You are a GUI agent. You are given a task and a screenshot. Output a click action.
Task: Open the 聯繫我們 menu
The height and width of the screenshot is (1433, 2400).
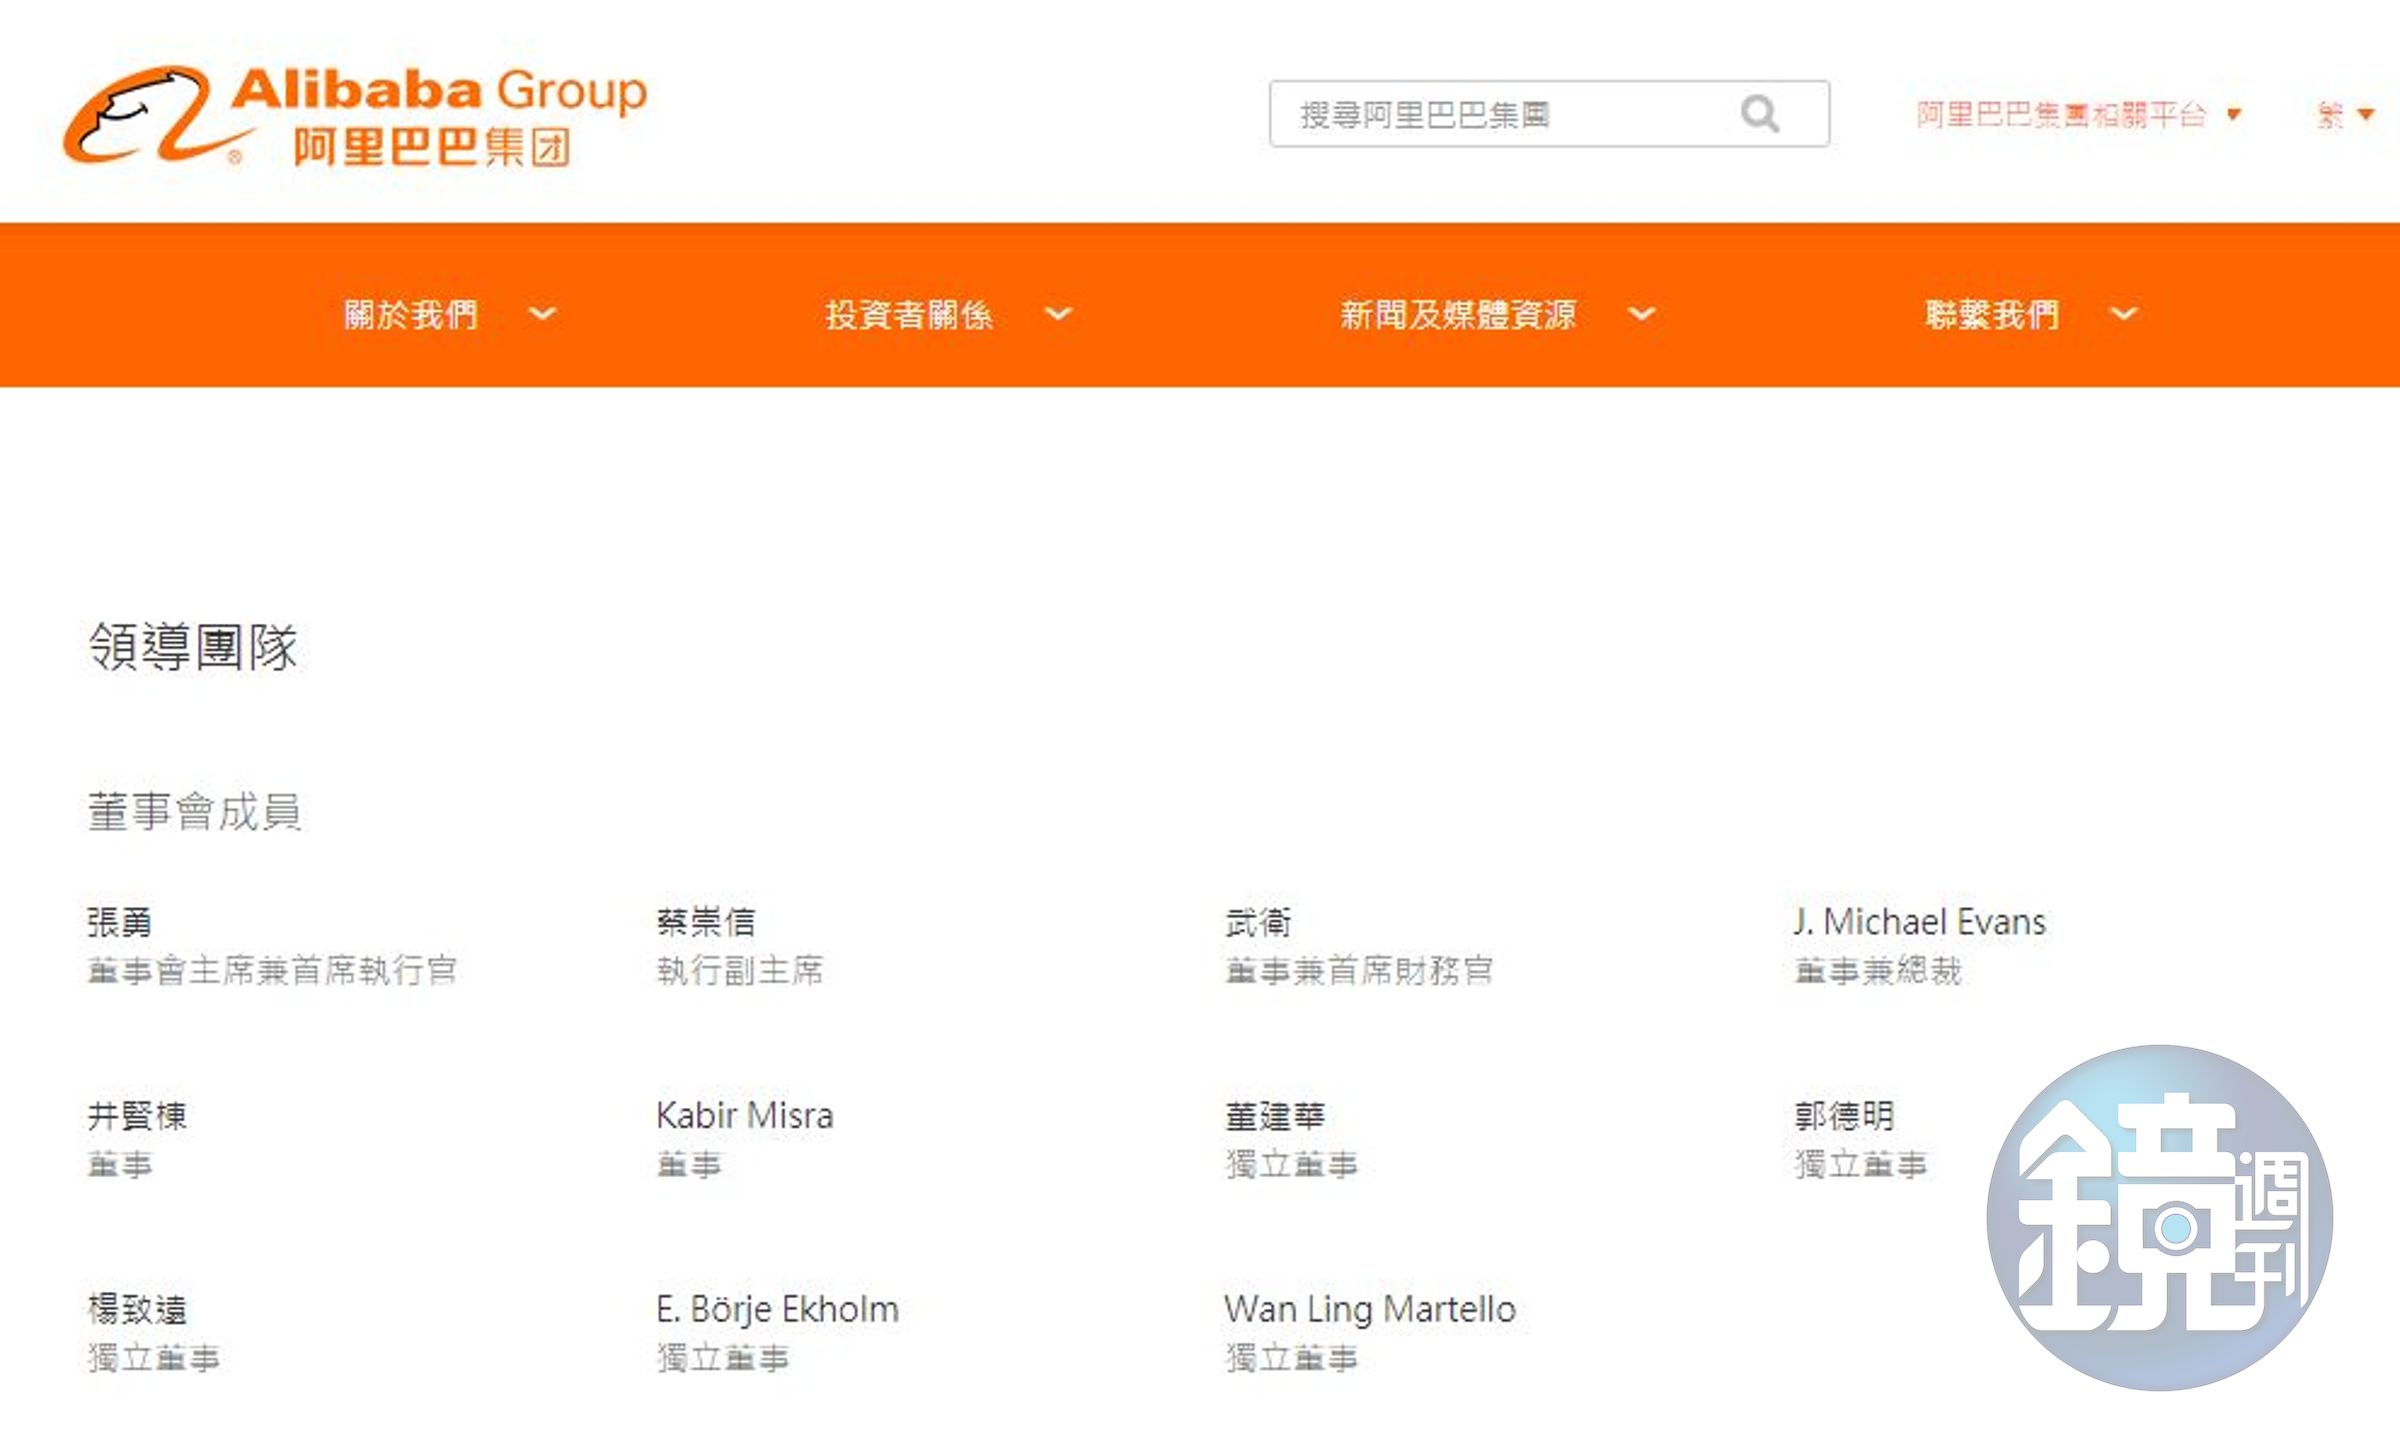coord(1992,314)
